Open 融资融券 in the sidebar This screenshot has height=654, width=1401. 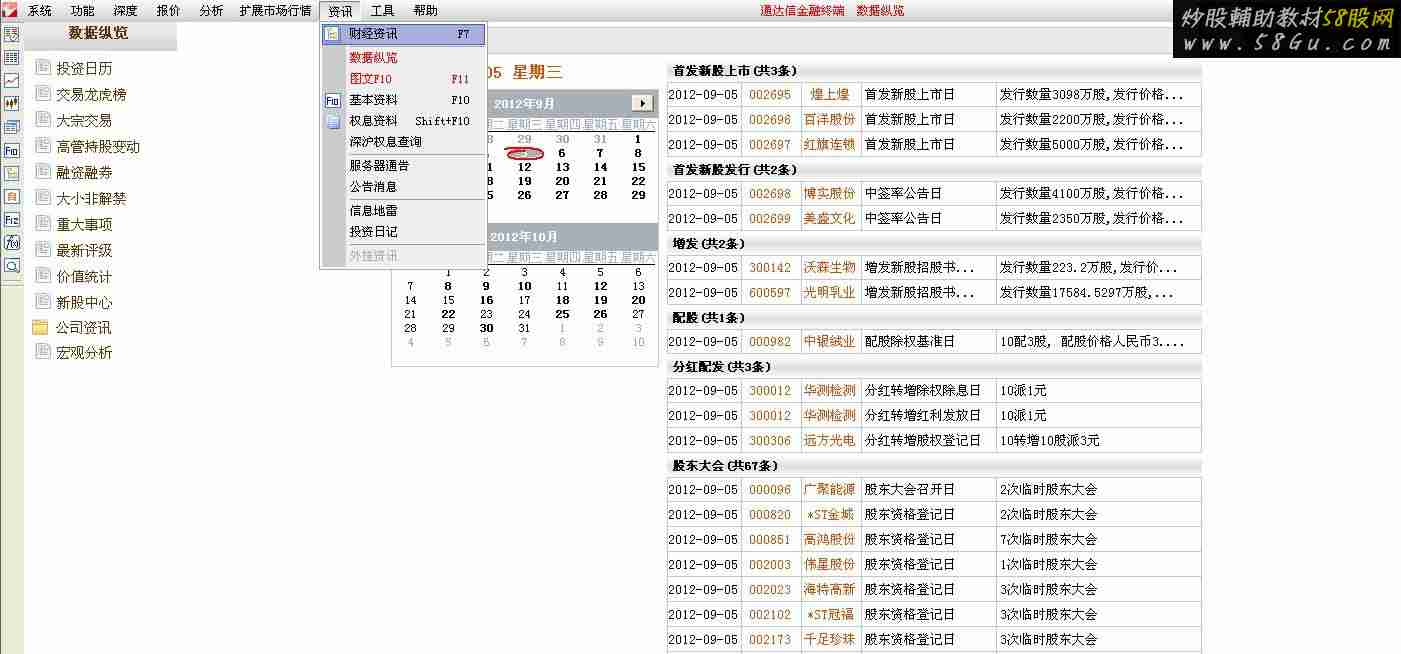(x=84, y=173)
